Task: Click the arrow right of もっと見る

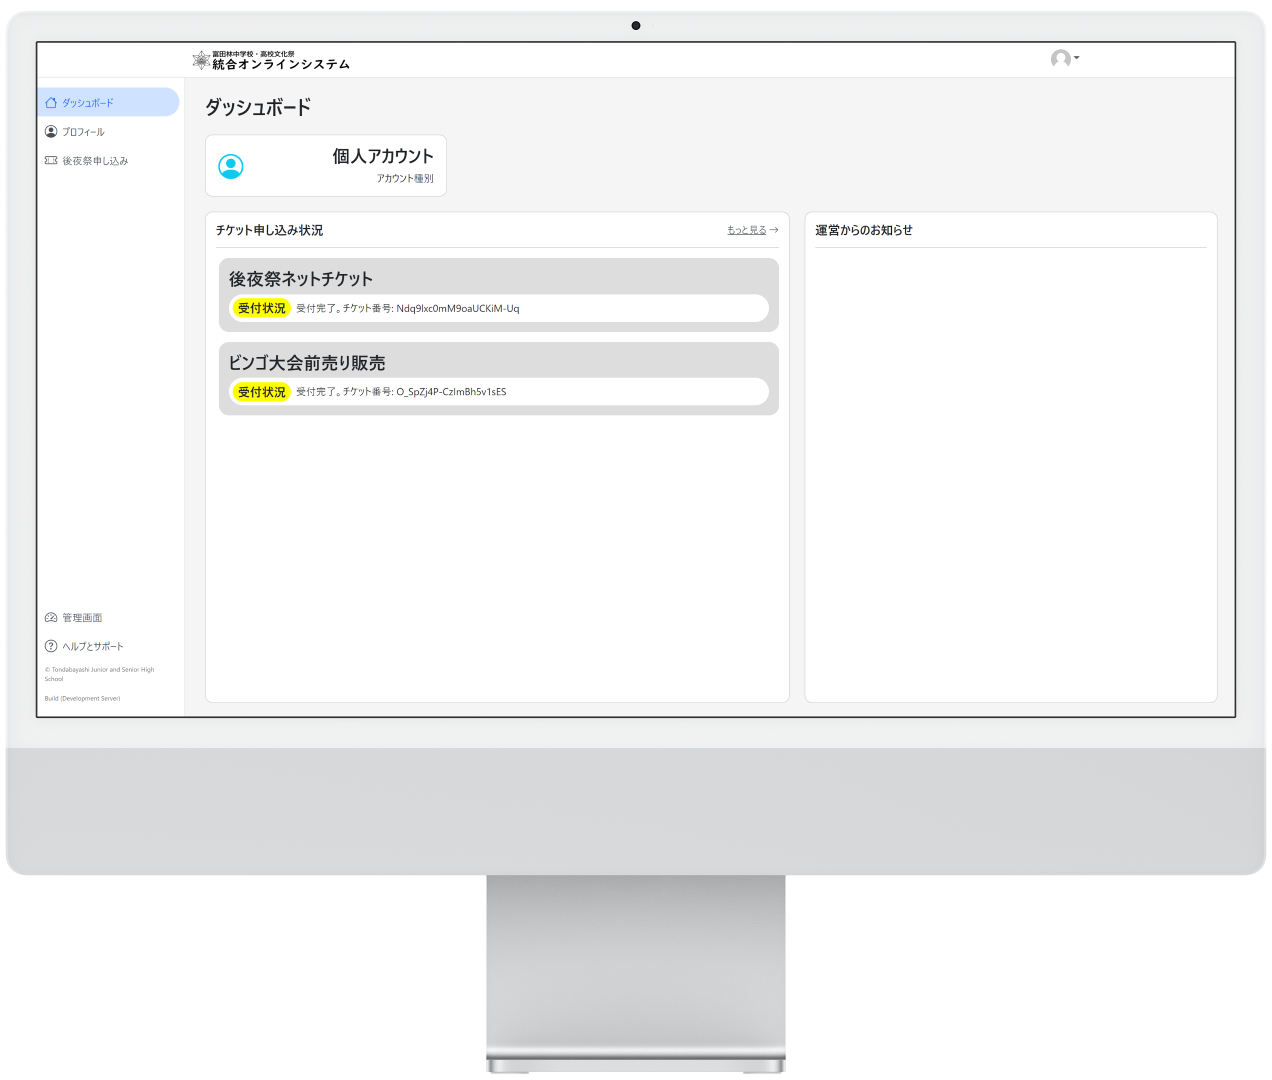Action: 774,230
